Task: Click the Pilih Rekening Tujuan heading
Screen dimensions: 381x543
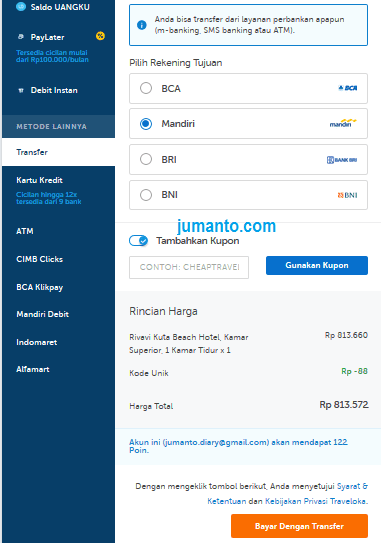Action: [x=176, y=63]
